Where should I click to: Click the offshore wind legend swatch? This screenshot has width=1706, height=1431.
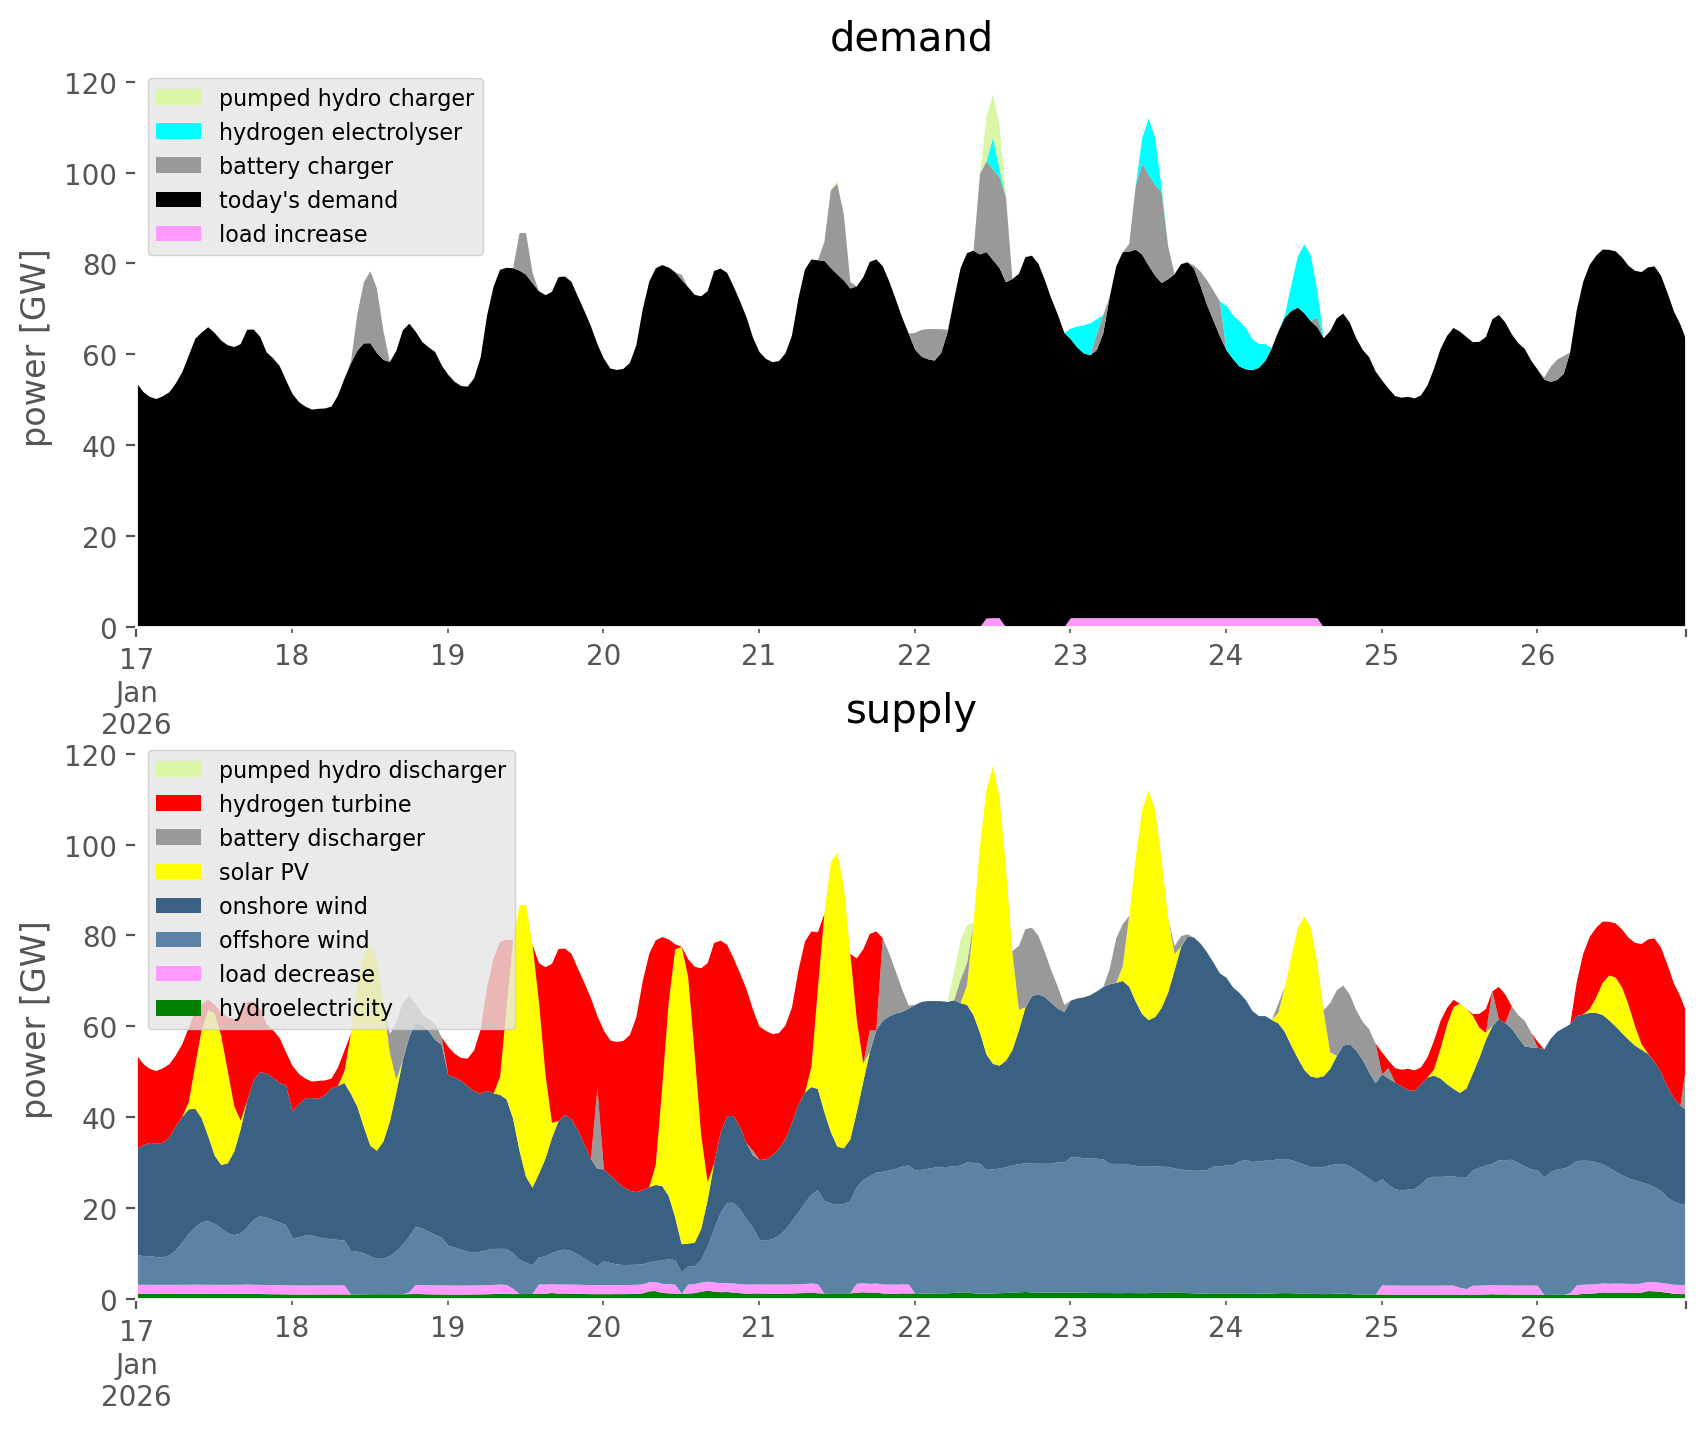click(179, 940)
